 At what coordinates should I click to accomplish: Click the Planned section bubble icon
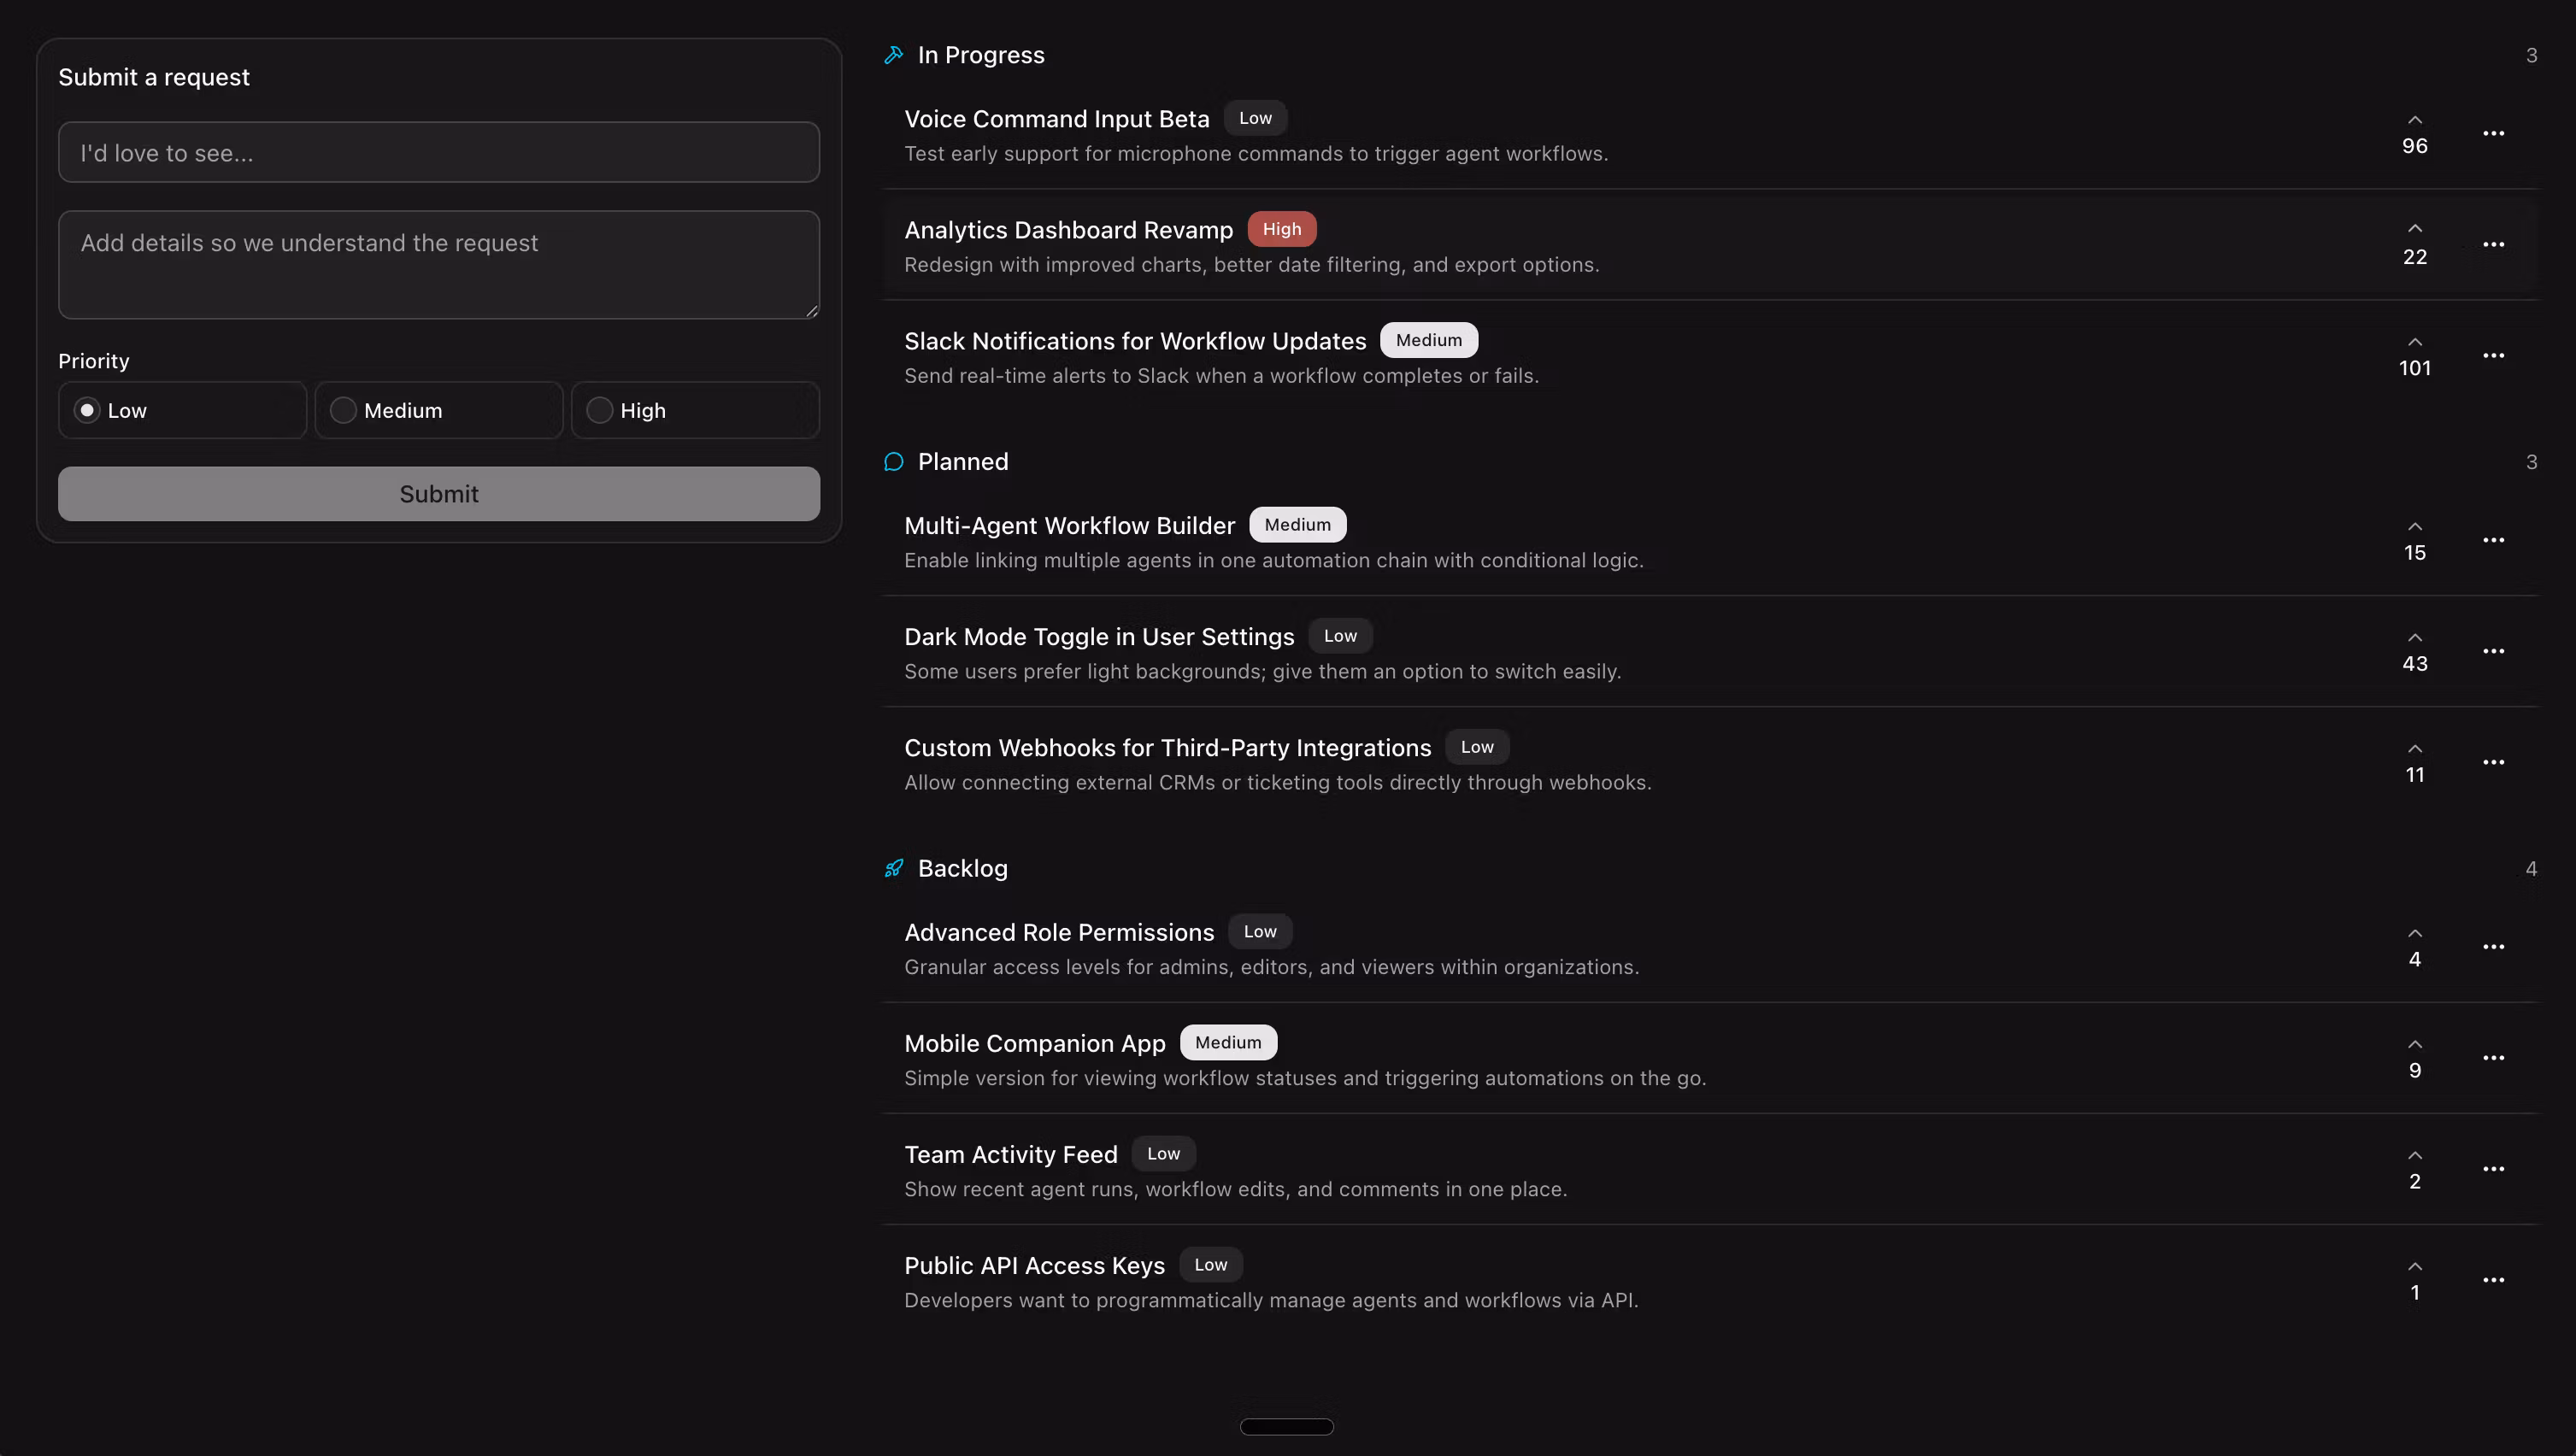tap(893, 462)
